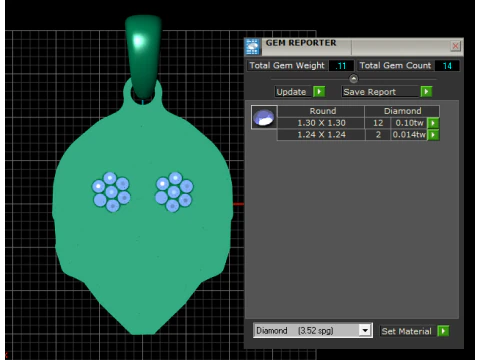Click green arrow next to Set Material
This screenshot has height=360, width=480.
pyautogui.click(x=443, y=331)
